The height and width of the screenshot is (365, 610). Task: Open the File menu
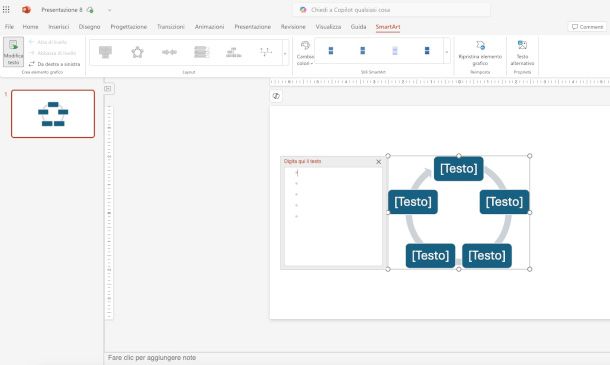[x=9, y=27]
